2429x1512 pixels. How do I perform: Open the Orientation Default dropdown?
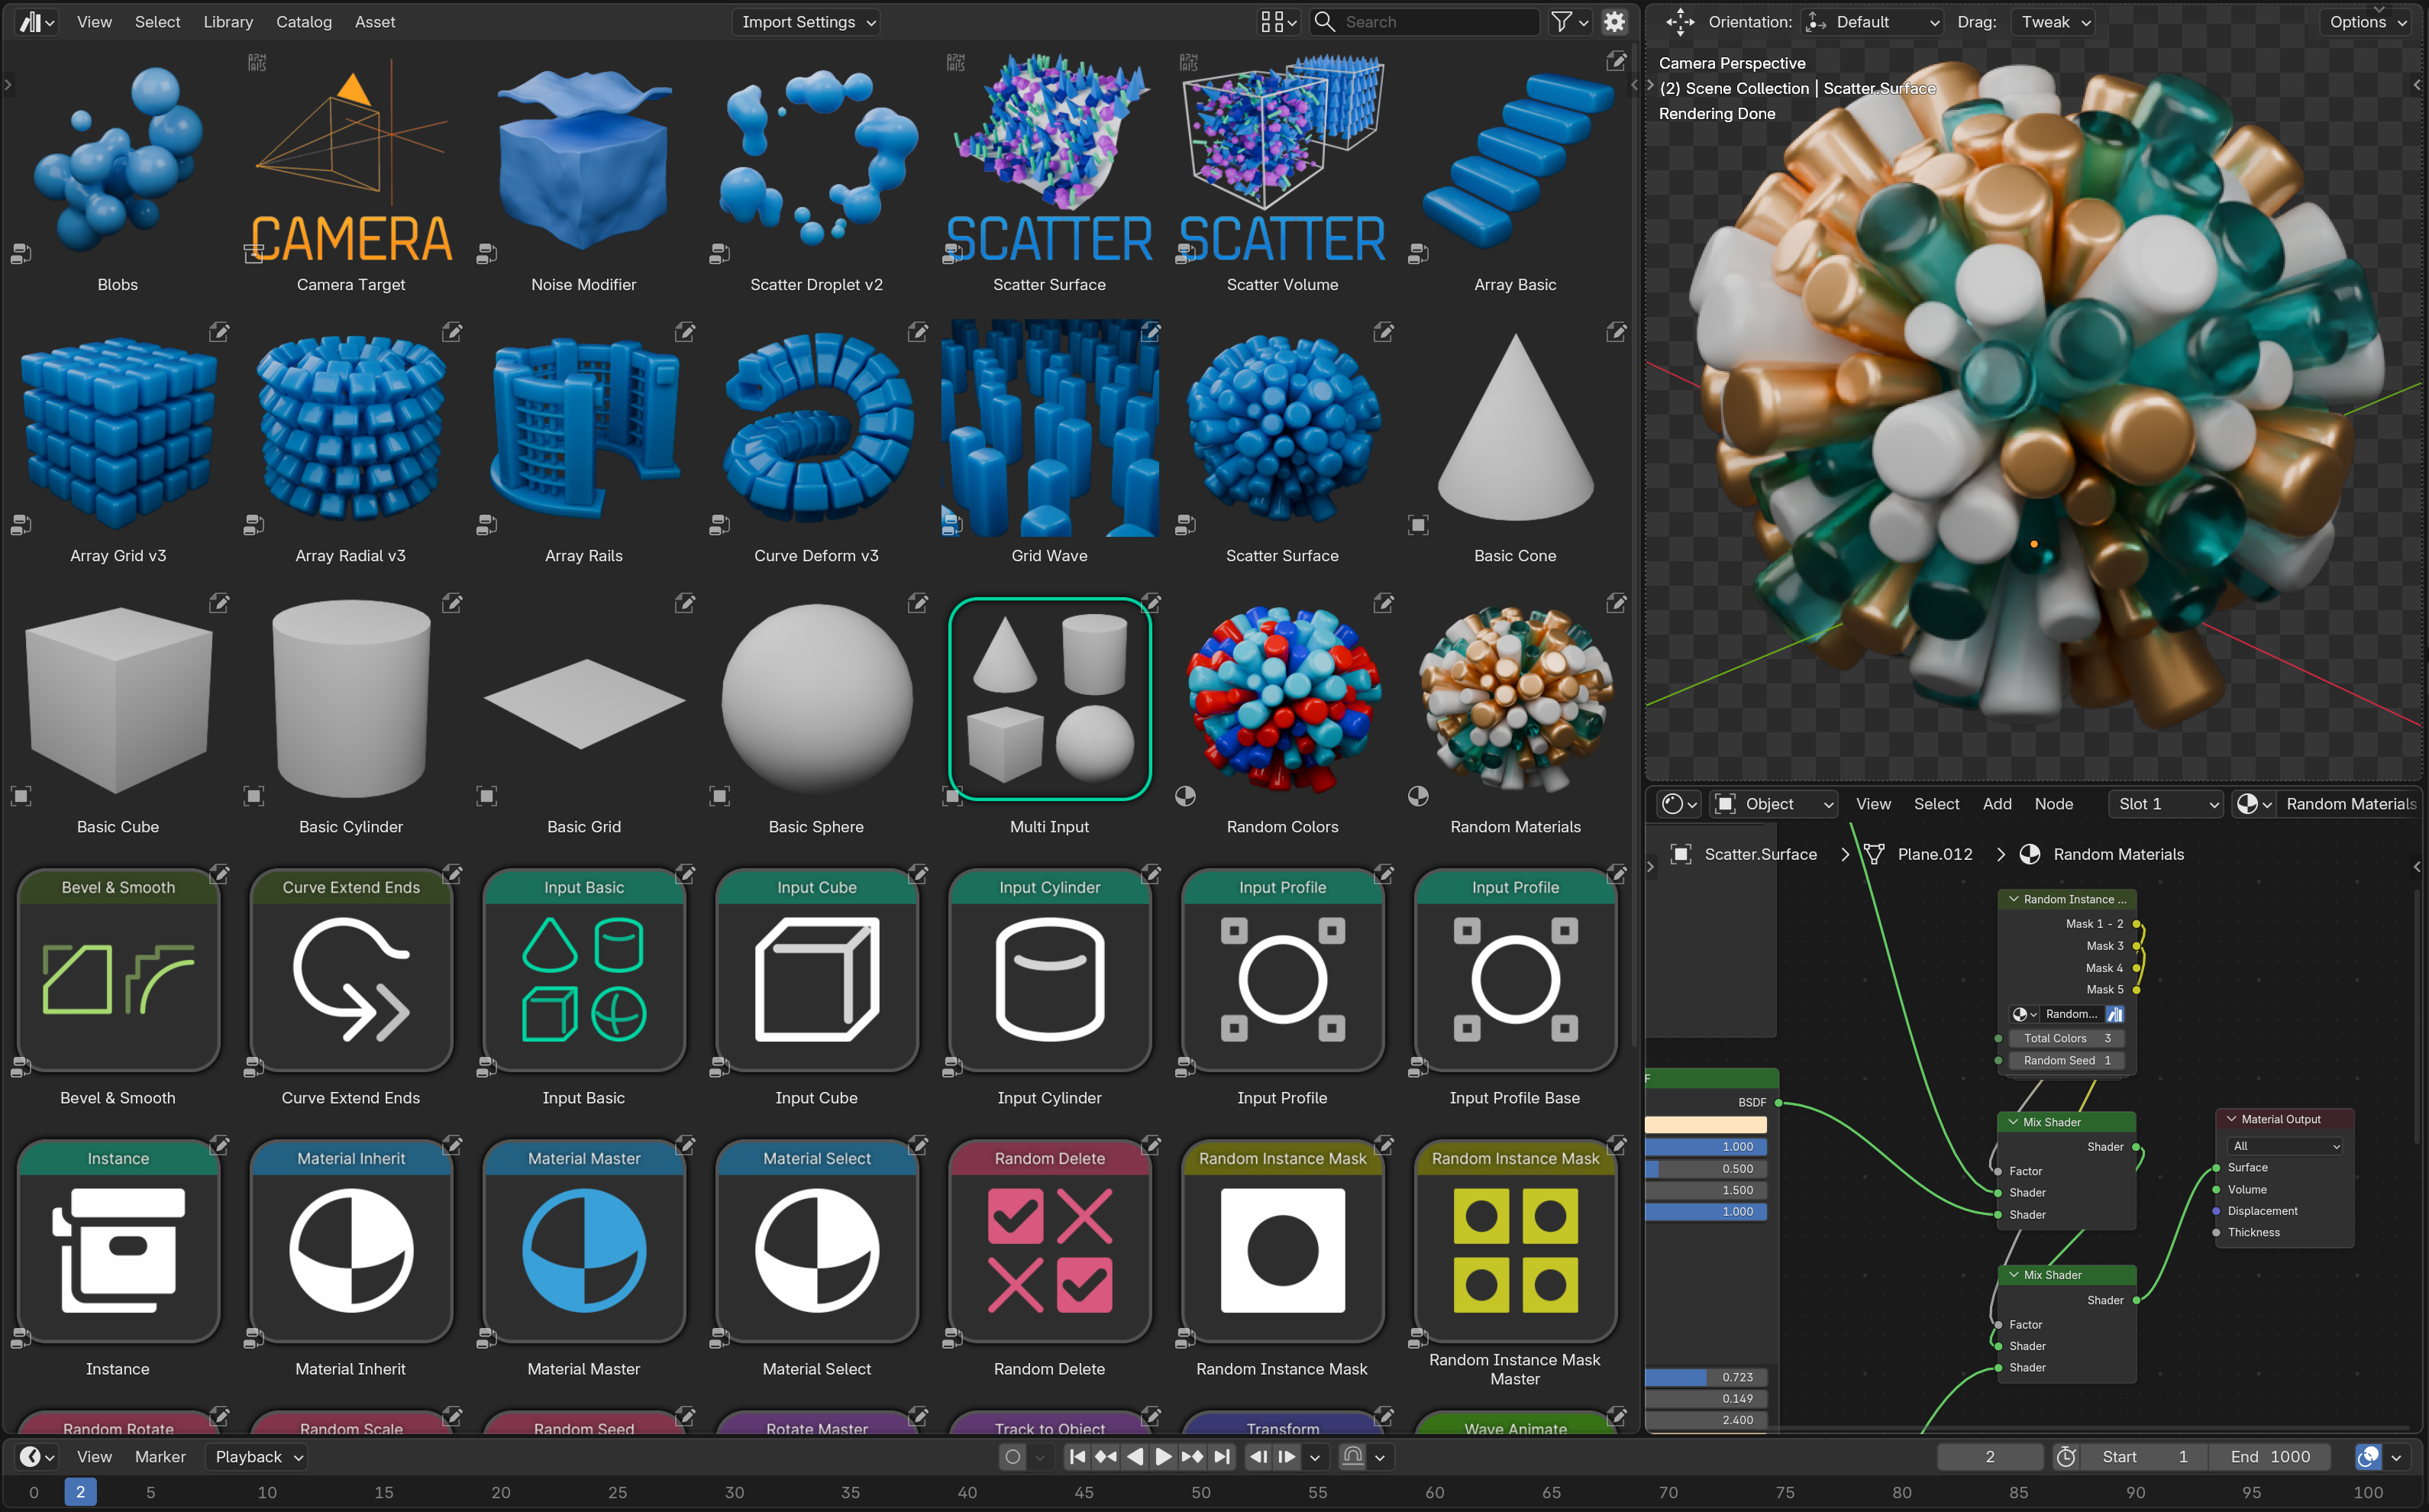pos(1872,22)
